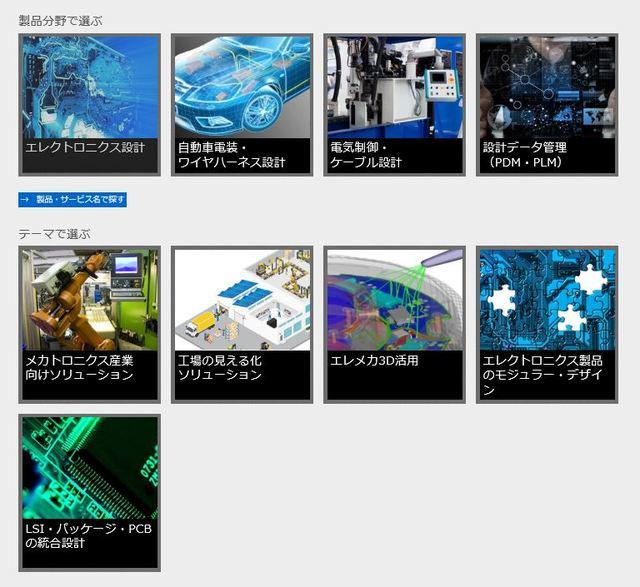Image resolution: width=640 pixels, height=587 pixels.
Task: Open the LSI・パッケージ・PCBの統合設計 chip image
Action: tap(90, 468)
